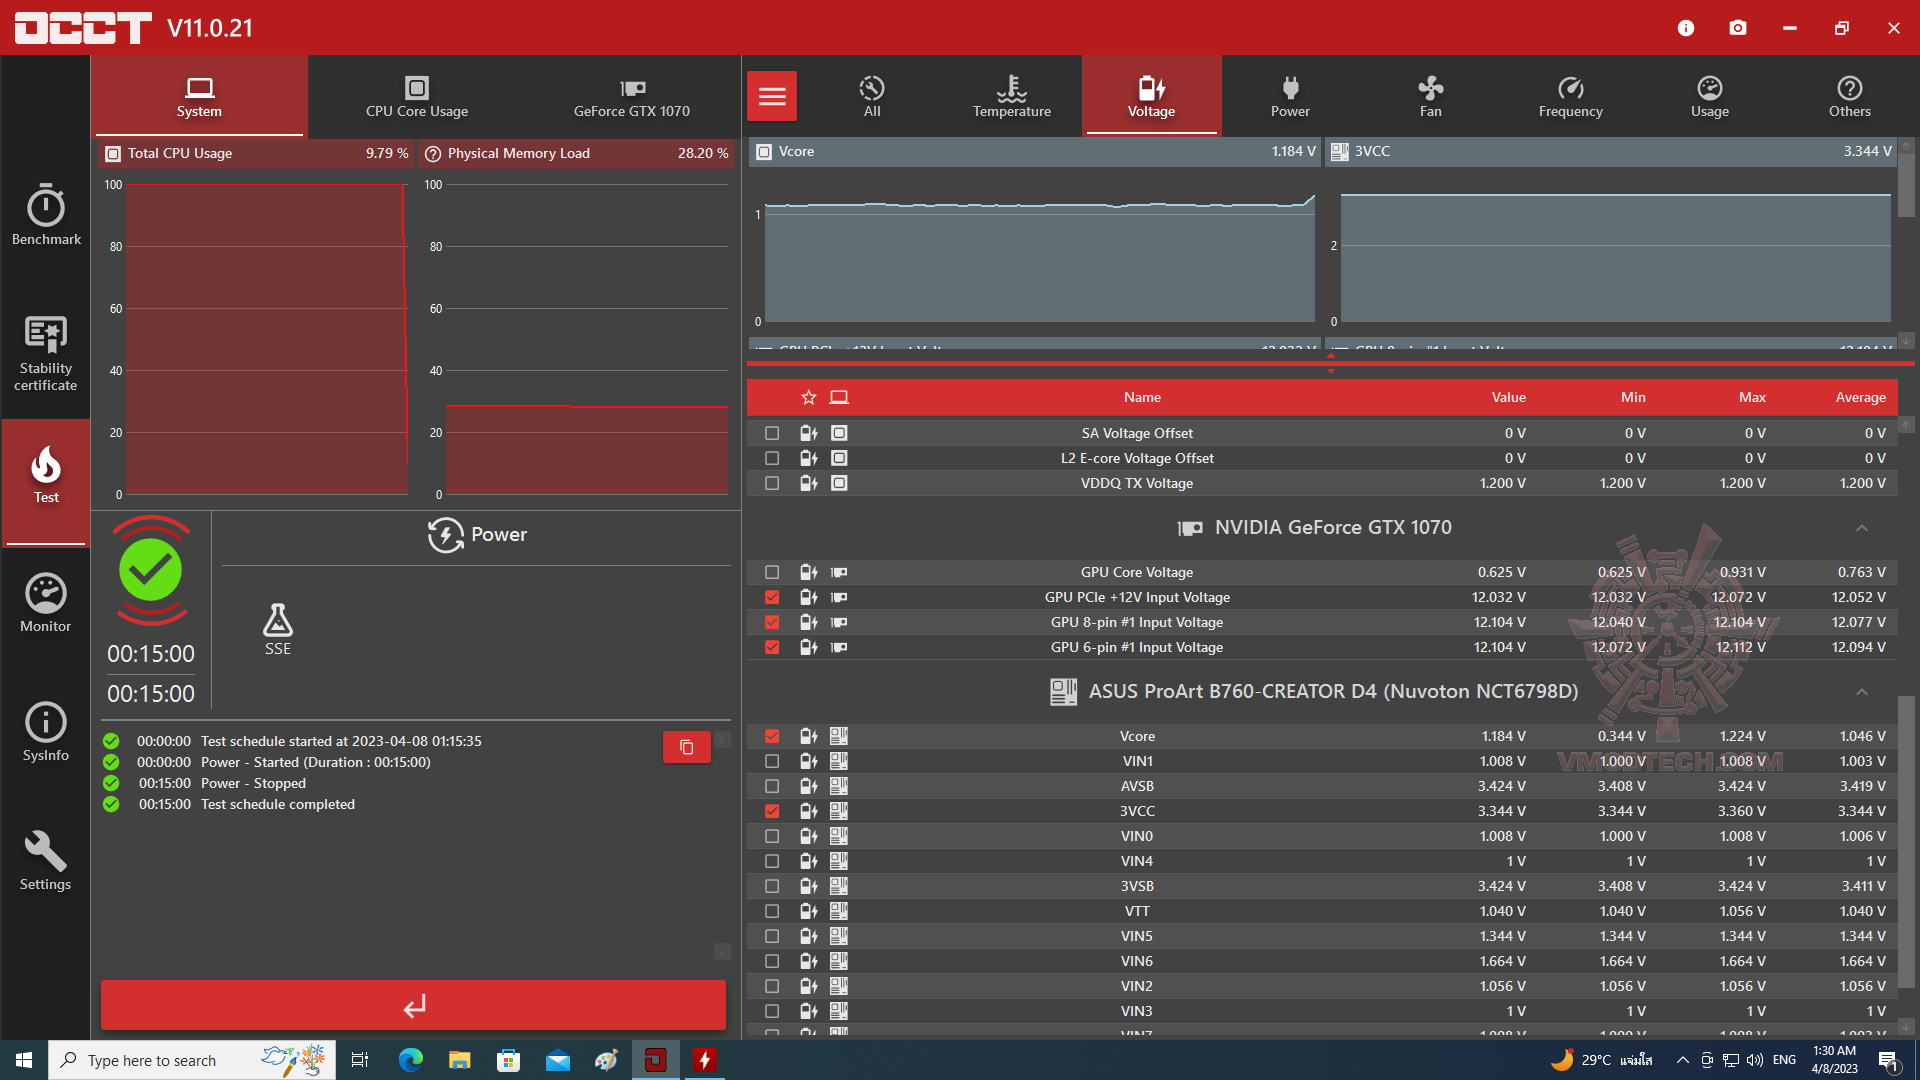Viewport: 1920px width, 1080px height.
Task: Collapse the ASUS ProArt B760-CREATOR D4 group
Action: point(1861,692)
